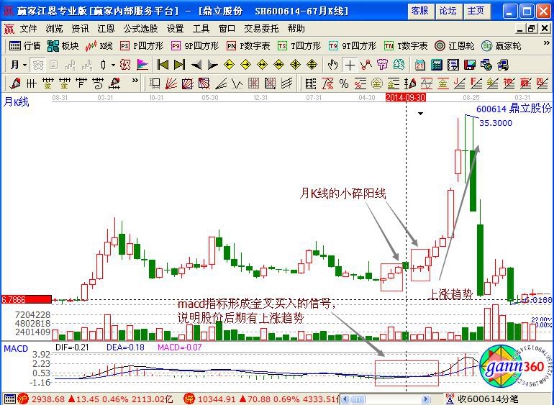
Task: Jump to first bar playback icon
Action: tap(163, 65)
